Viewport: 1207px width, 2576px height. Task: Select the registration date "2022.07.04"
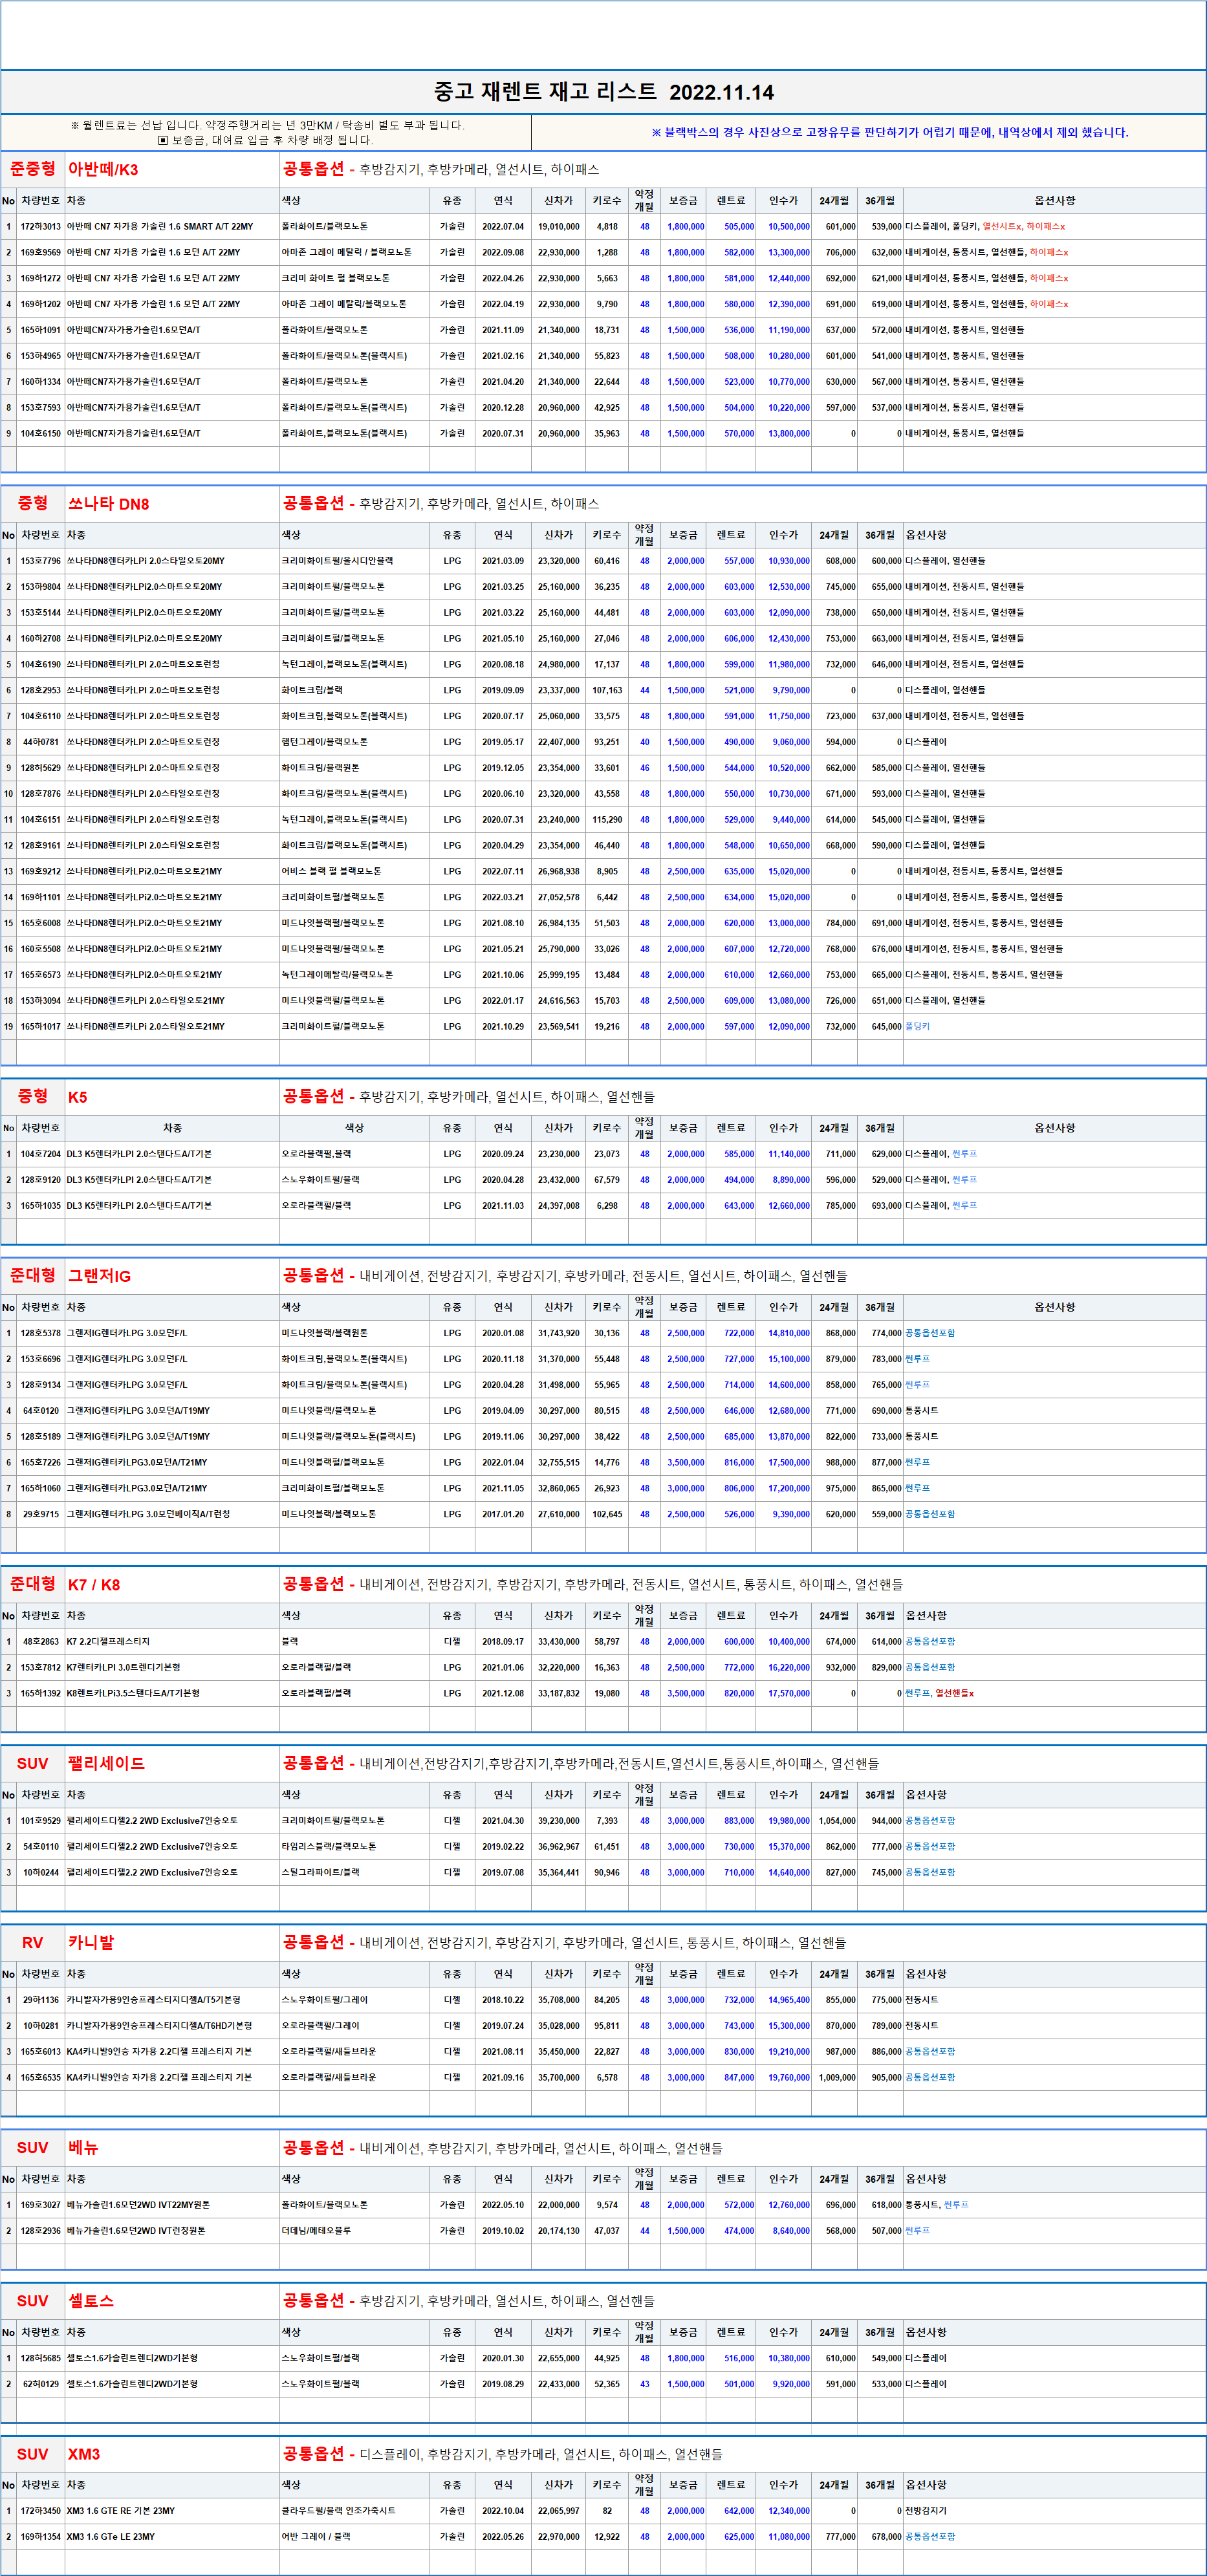point(503,227)
